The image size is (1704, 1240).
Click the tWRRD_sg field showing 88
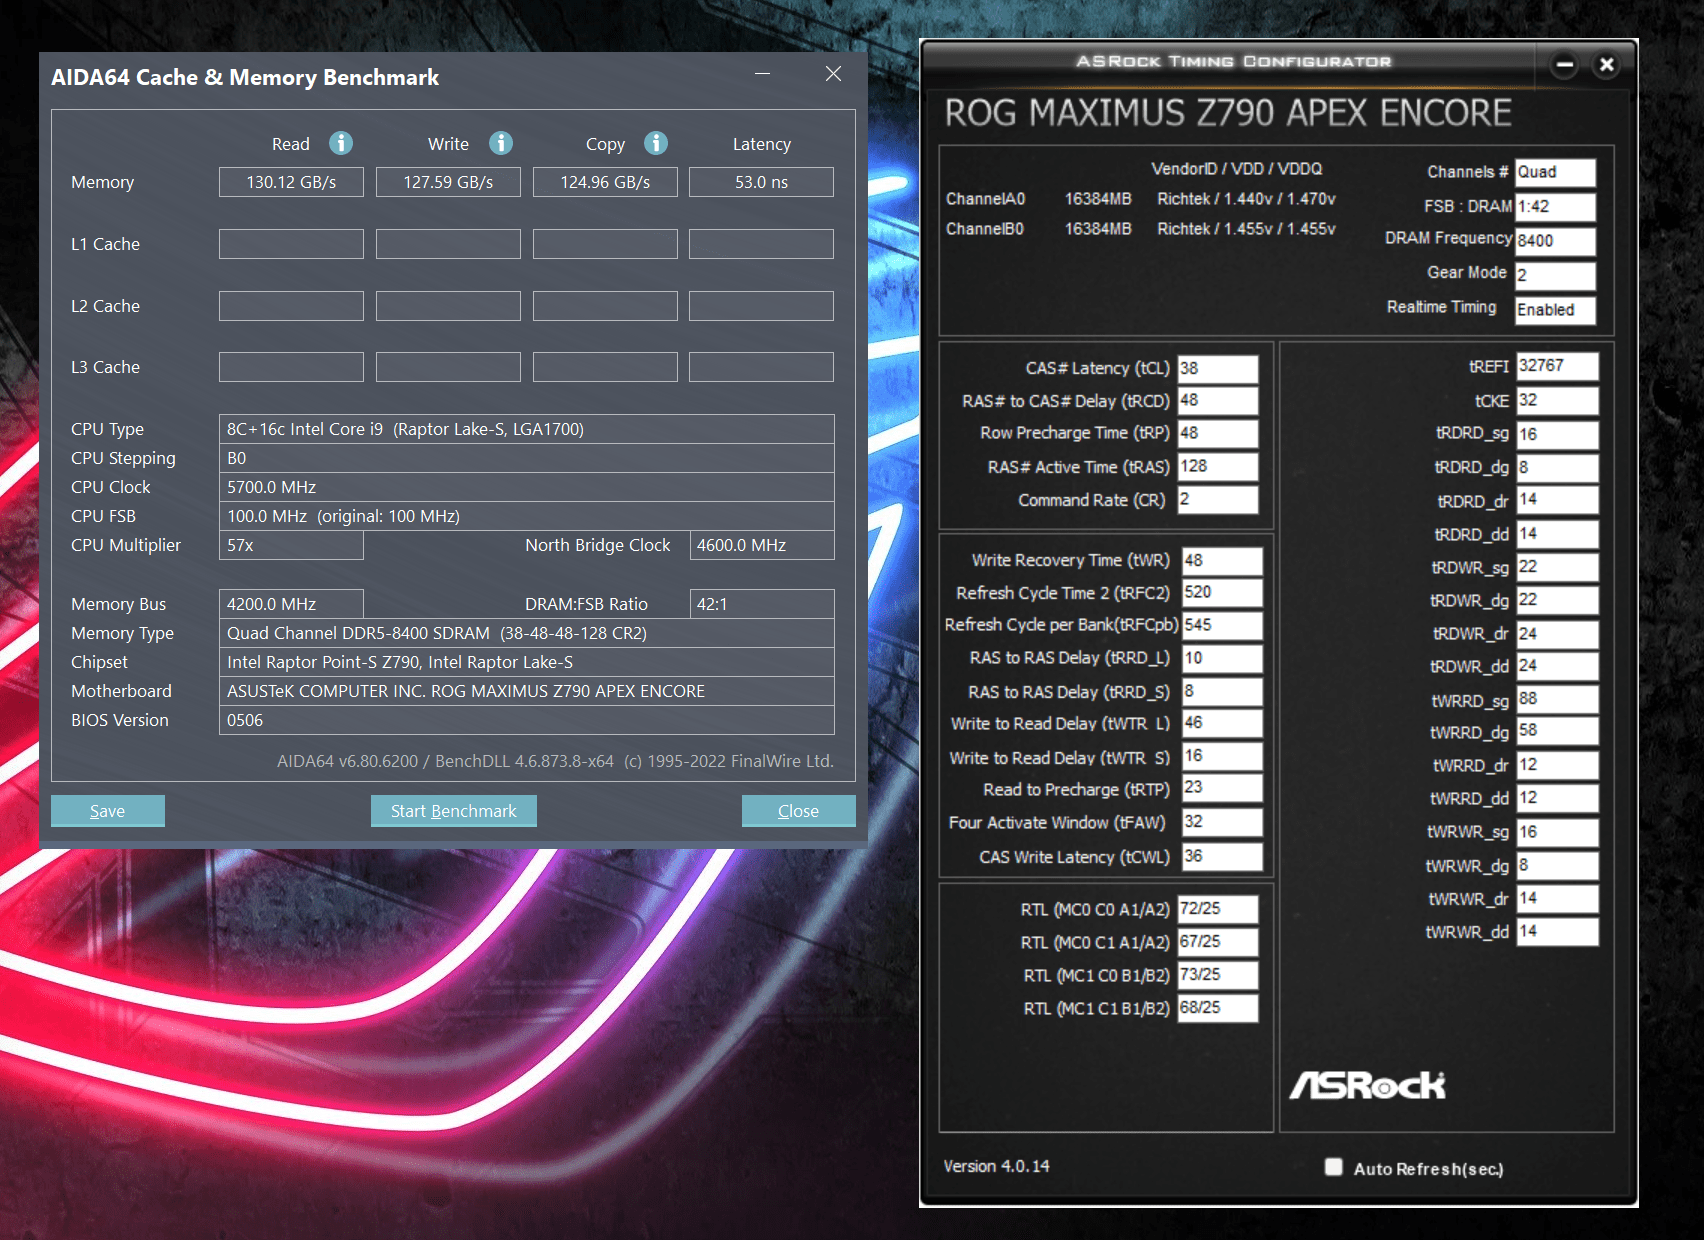pyautogui.click(x=1557, y=699)
